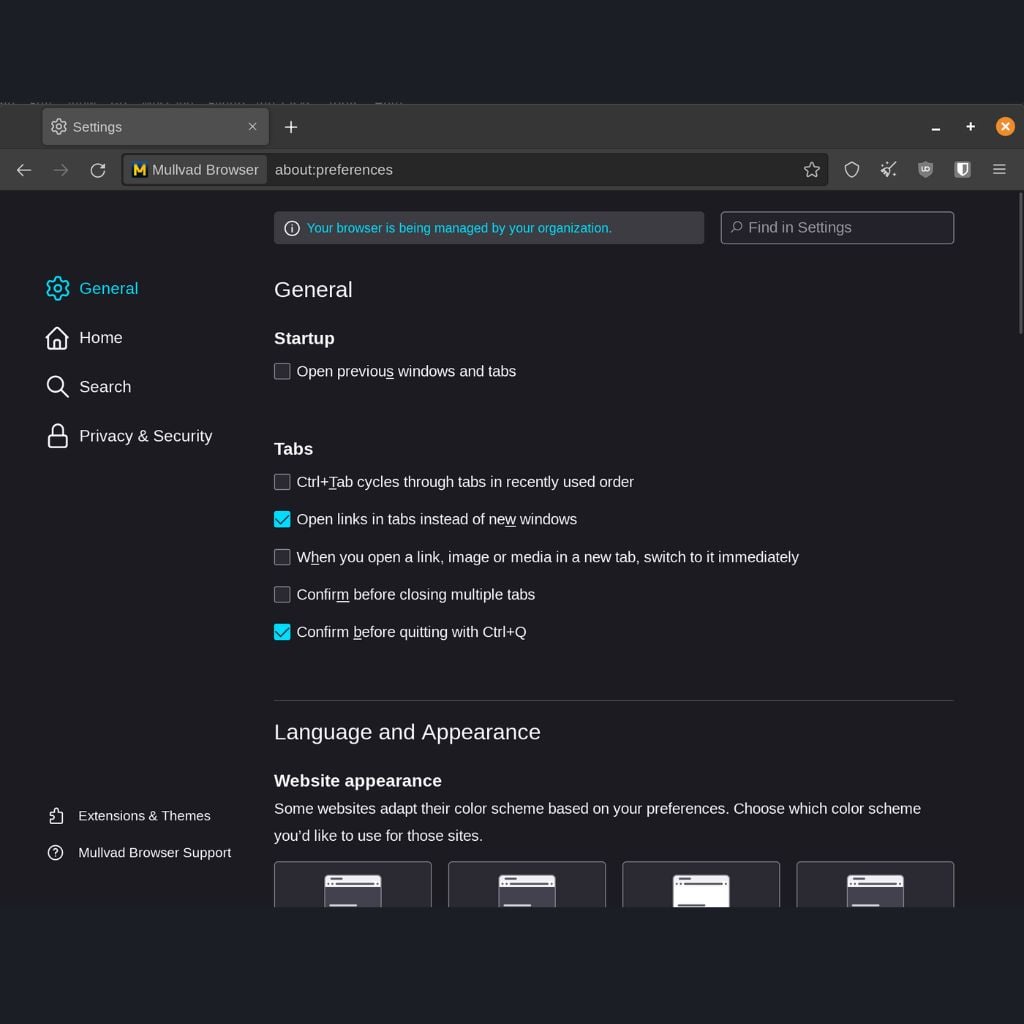Screen dimensions: 1024x1024
Task: Open the Privacy & Security category
Action: click(129, 436)
